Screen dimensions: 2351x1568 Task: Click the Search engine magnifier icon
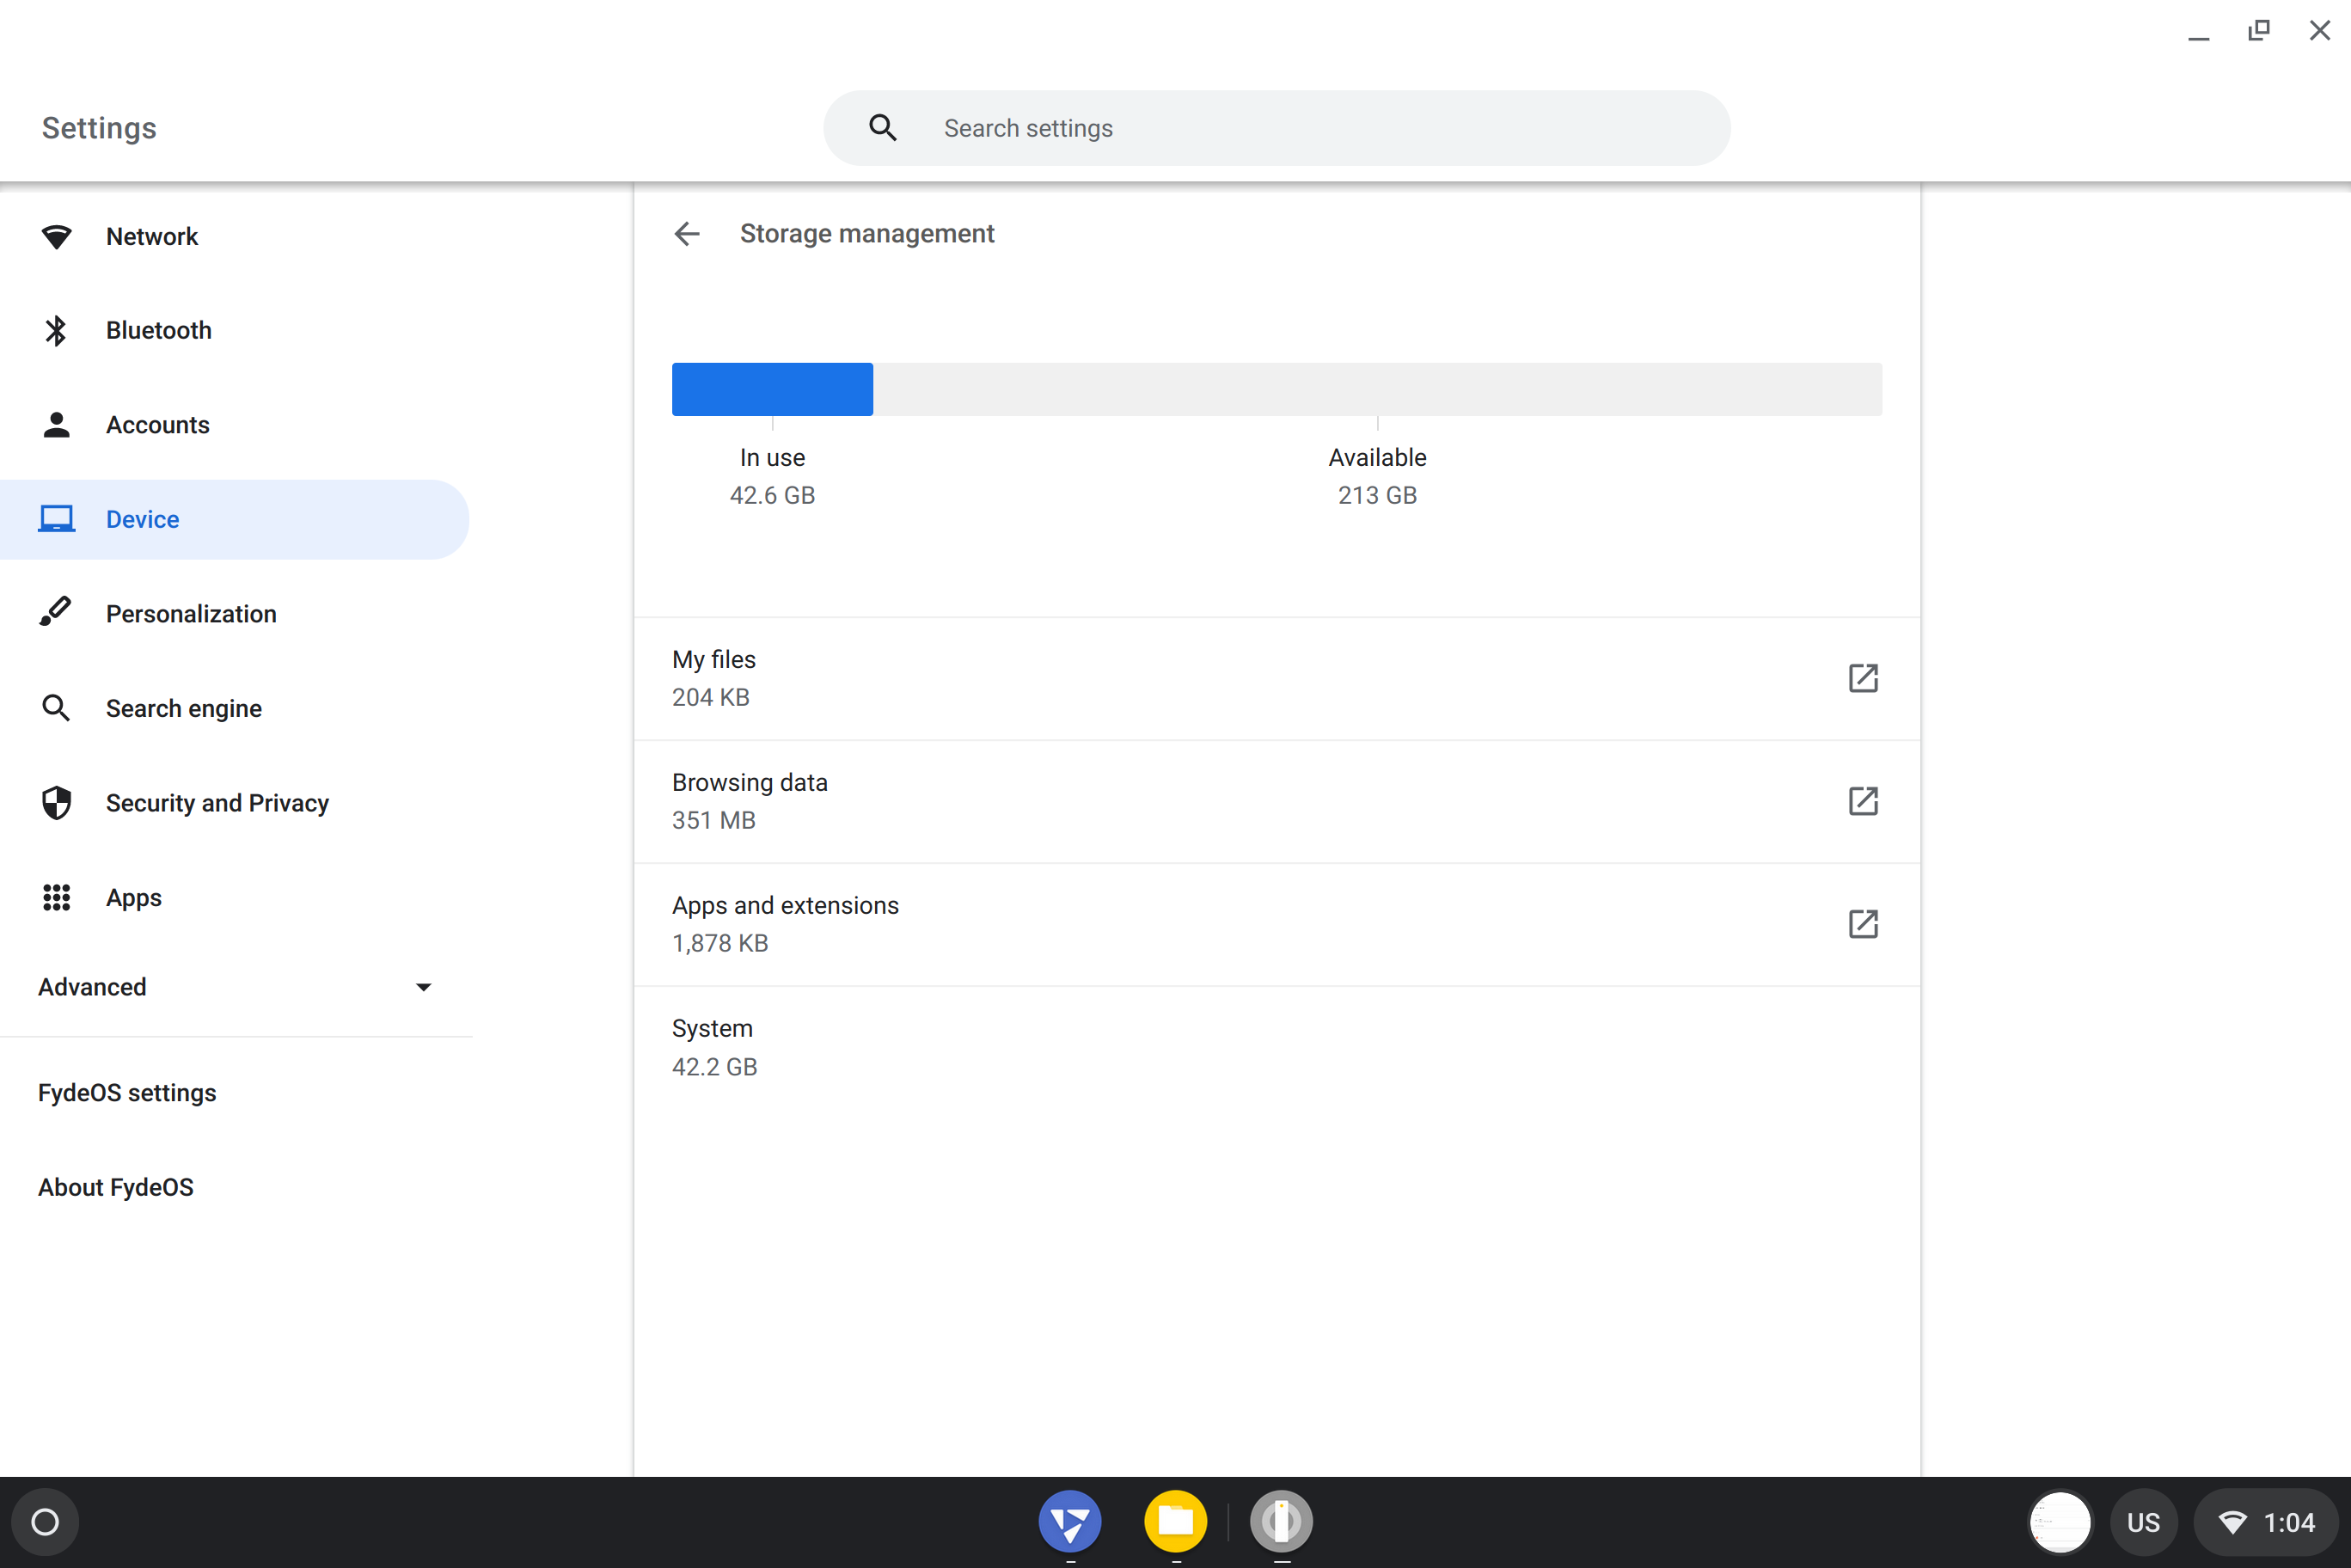click(56, 708)
